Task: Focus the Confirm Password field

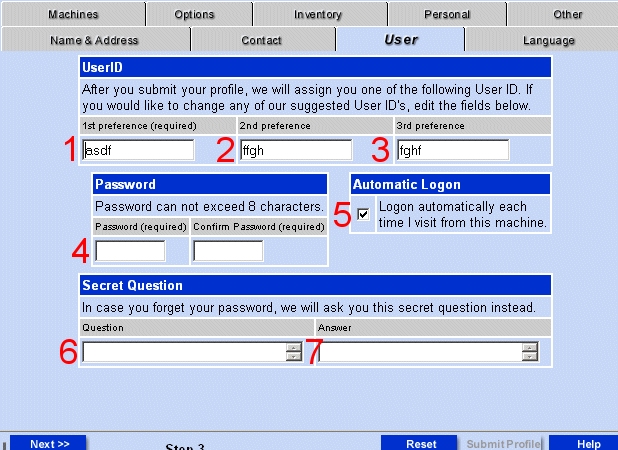Action: tap(228, 251)
